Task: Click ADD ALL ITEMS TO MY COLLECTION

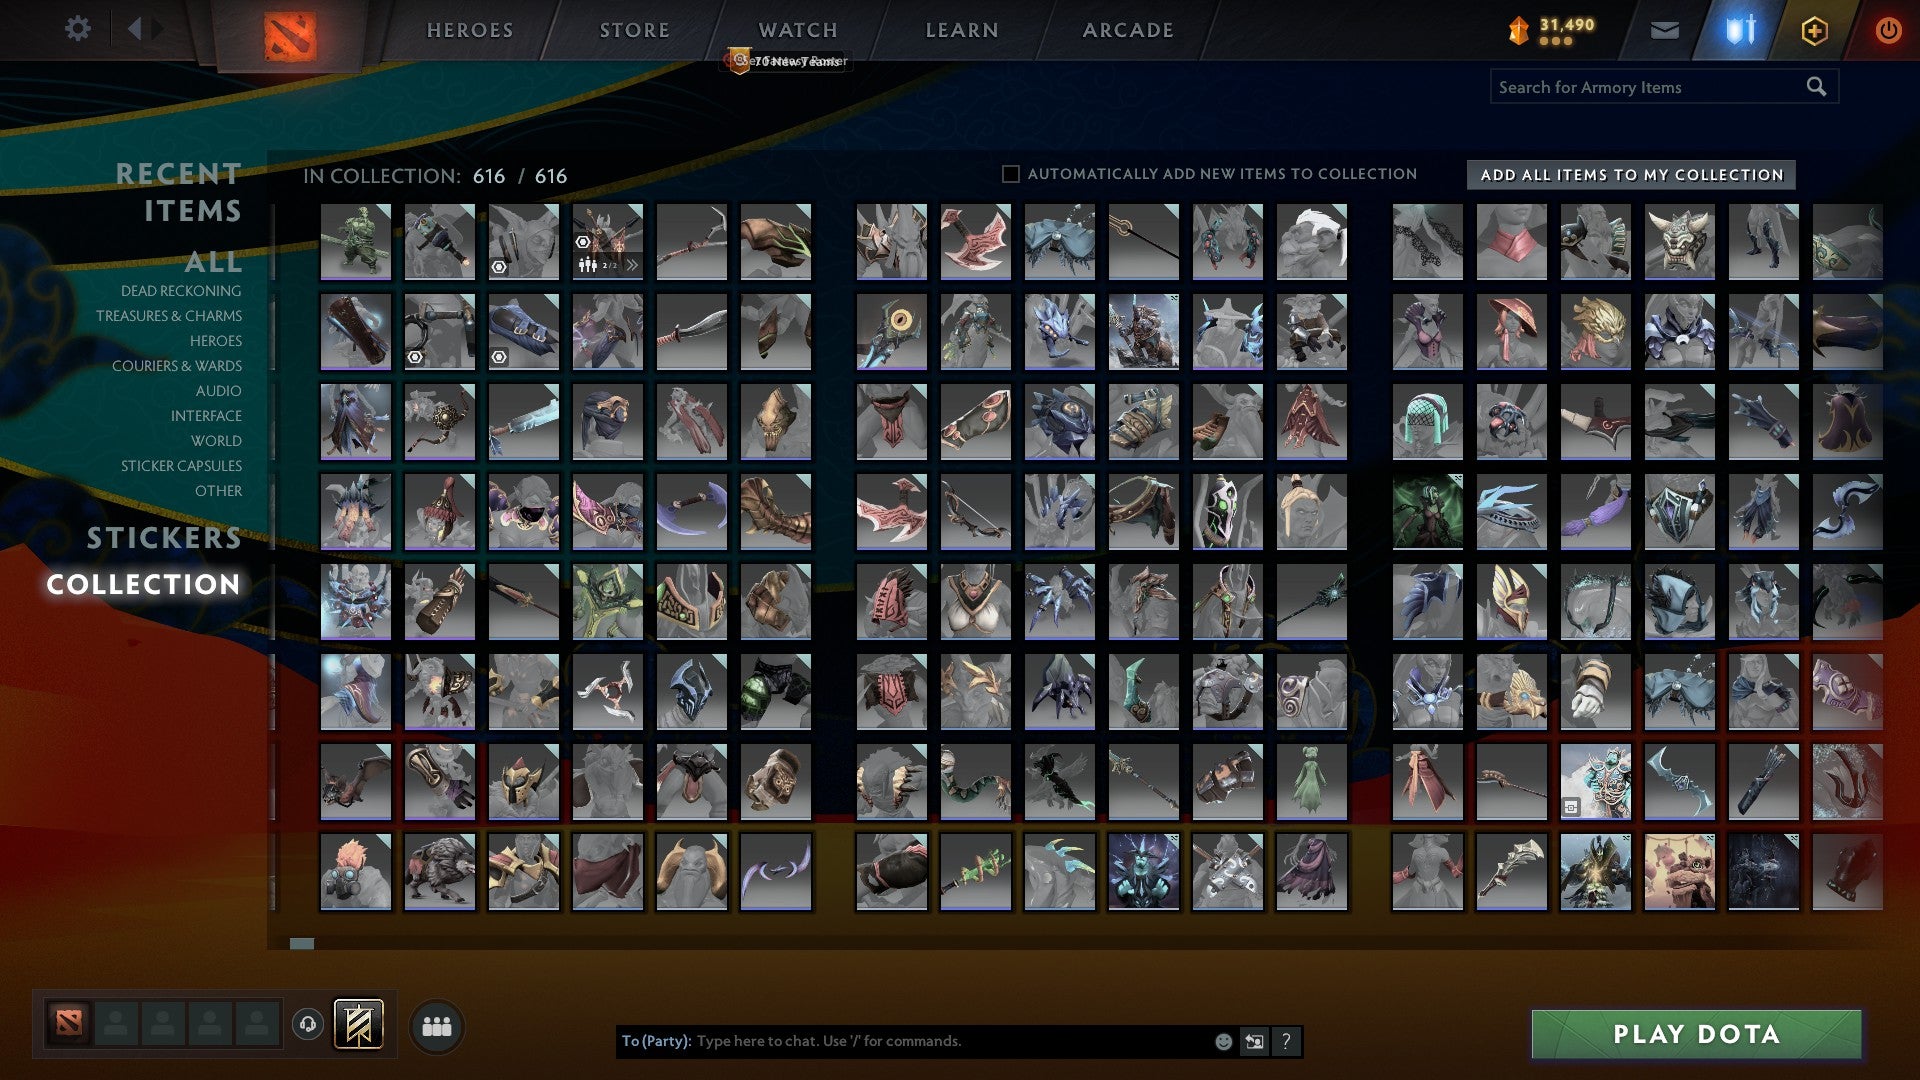Action: click(1629, 174)
